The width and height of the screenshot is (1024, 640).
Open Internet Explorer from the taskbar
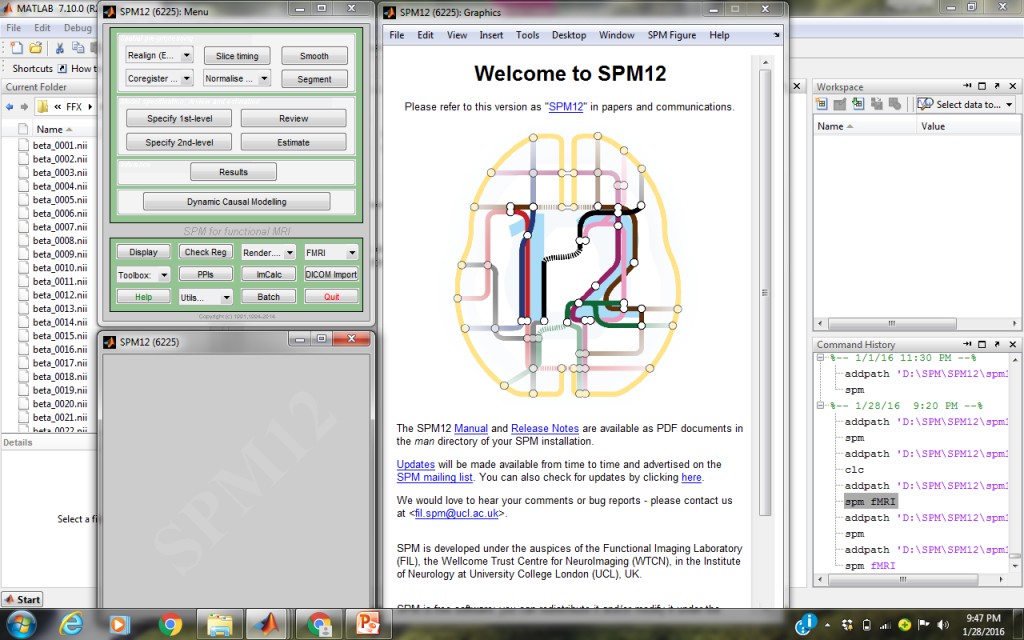(x=71, y=625)
